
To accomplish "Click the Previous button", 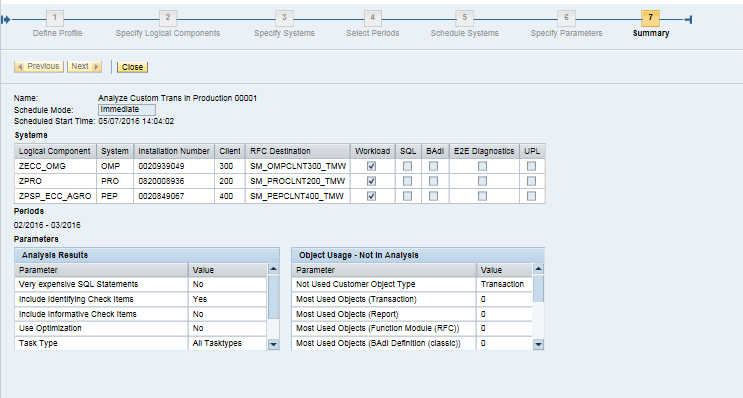I will pyautogui.click(x=39, y=67).
